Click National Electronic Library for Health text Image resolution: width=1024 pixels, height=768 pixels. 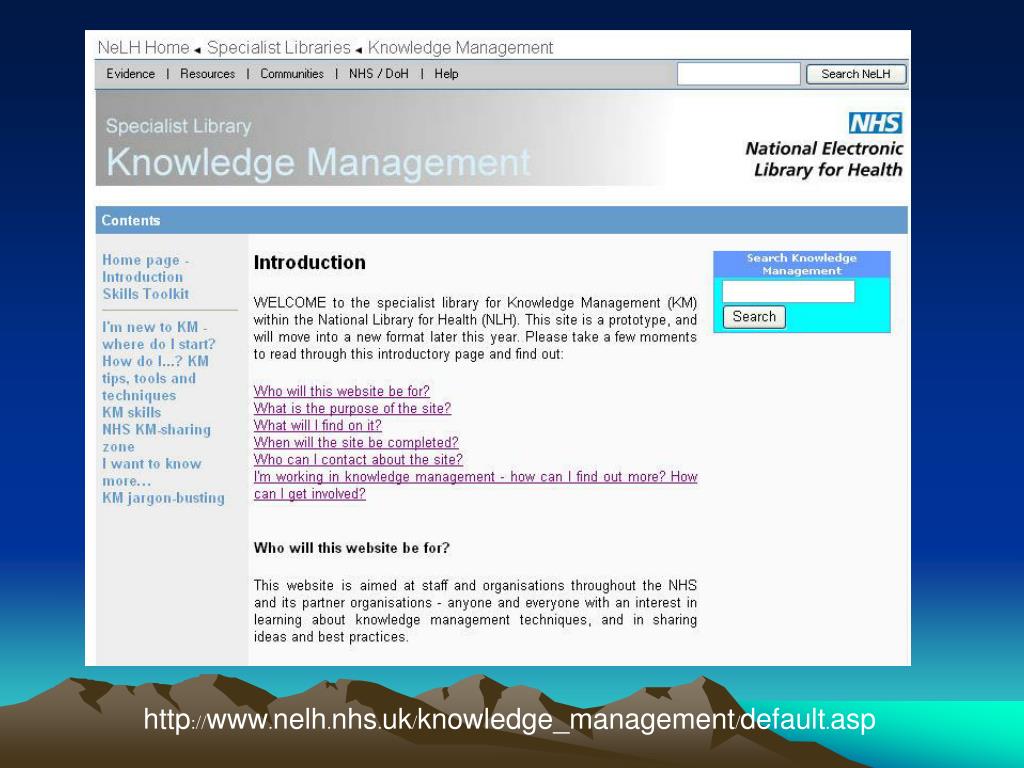click(824, 159)
